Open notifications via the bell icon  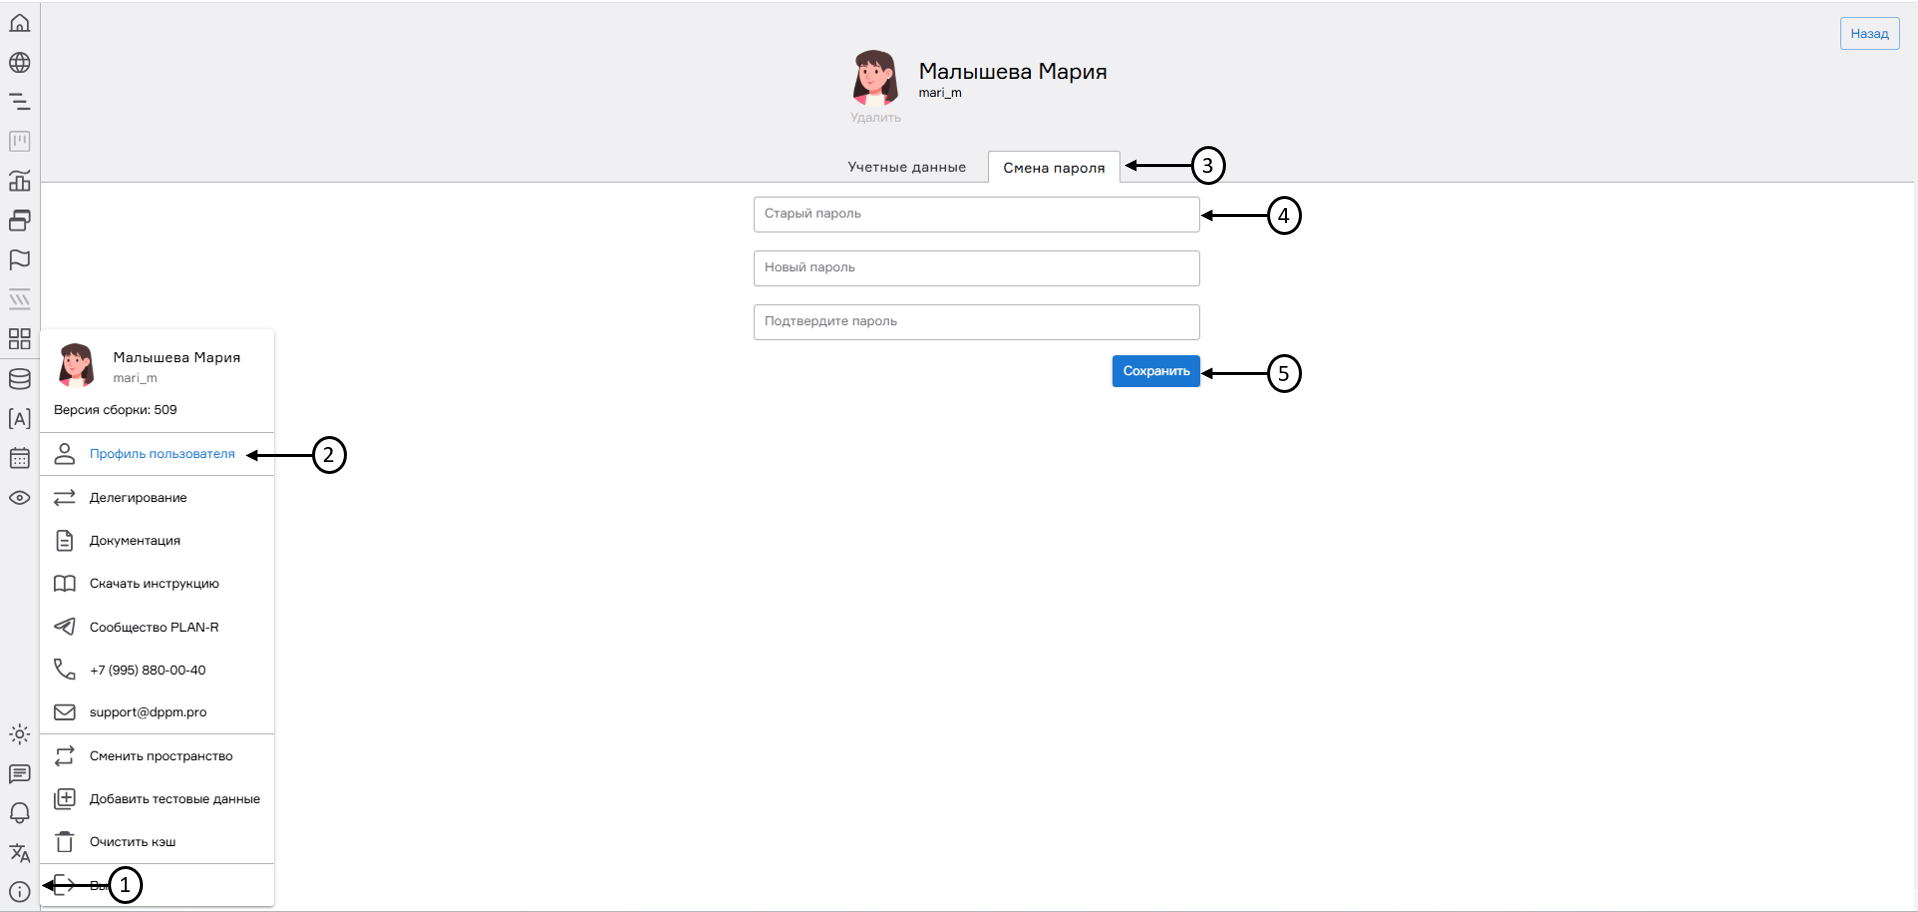tap(20, 813)
